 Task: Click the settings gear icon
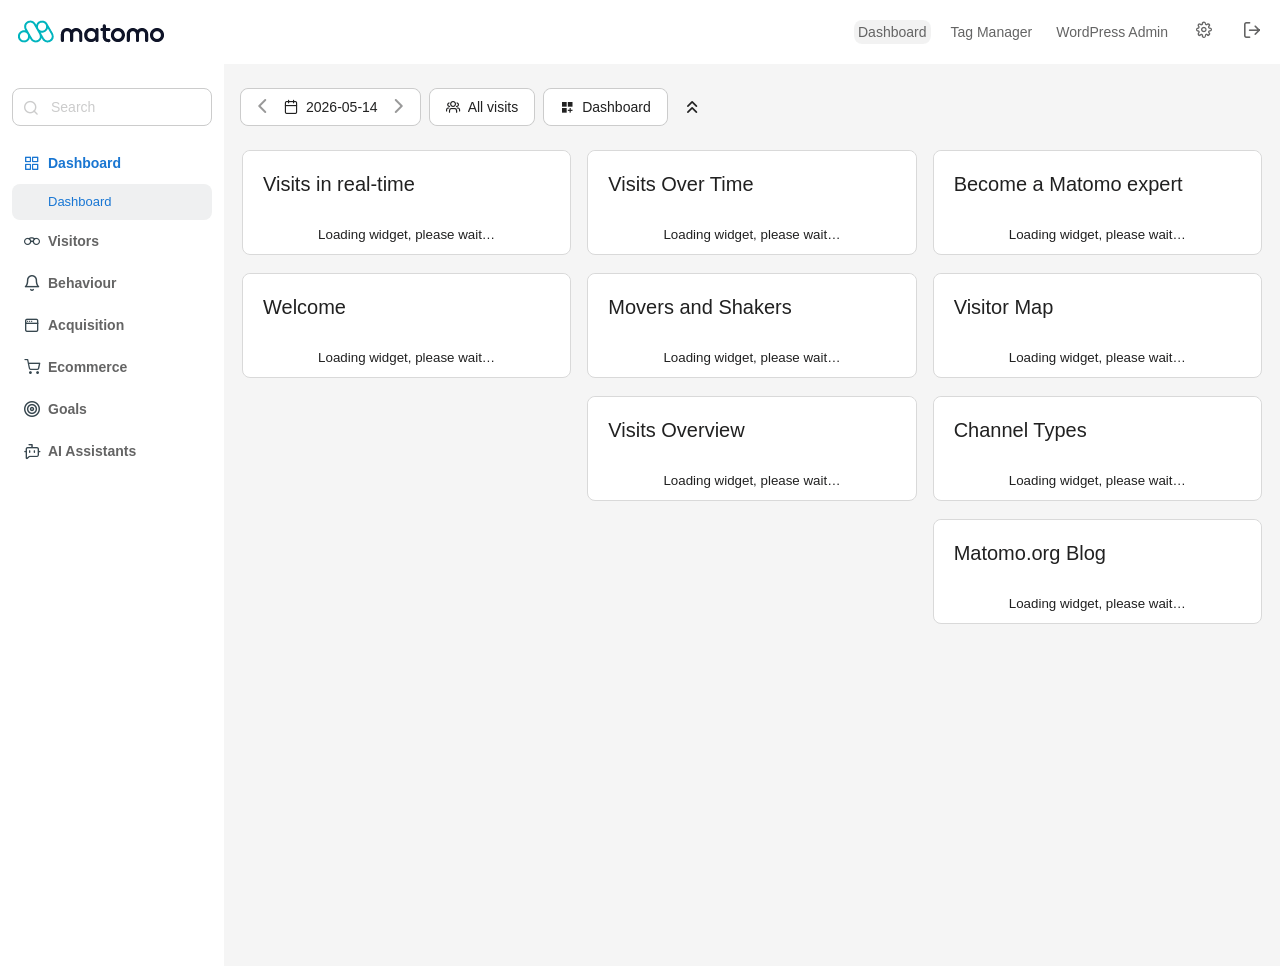(x=1204, y=30)
